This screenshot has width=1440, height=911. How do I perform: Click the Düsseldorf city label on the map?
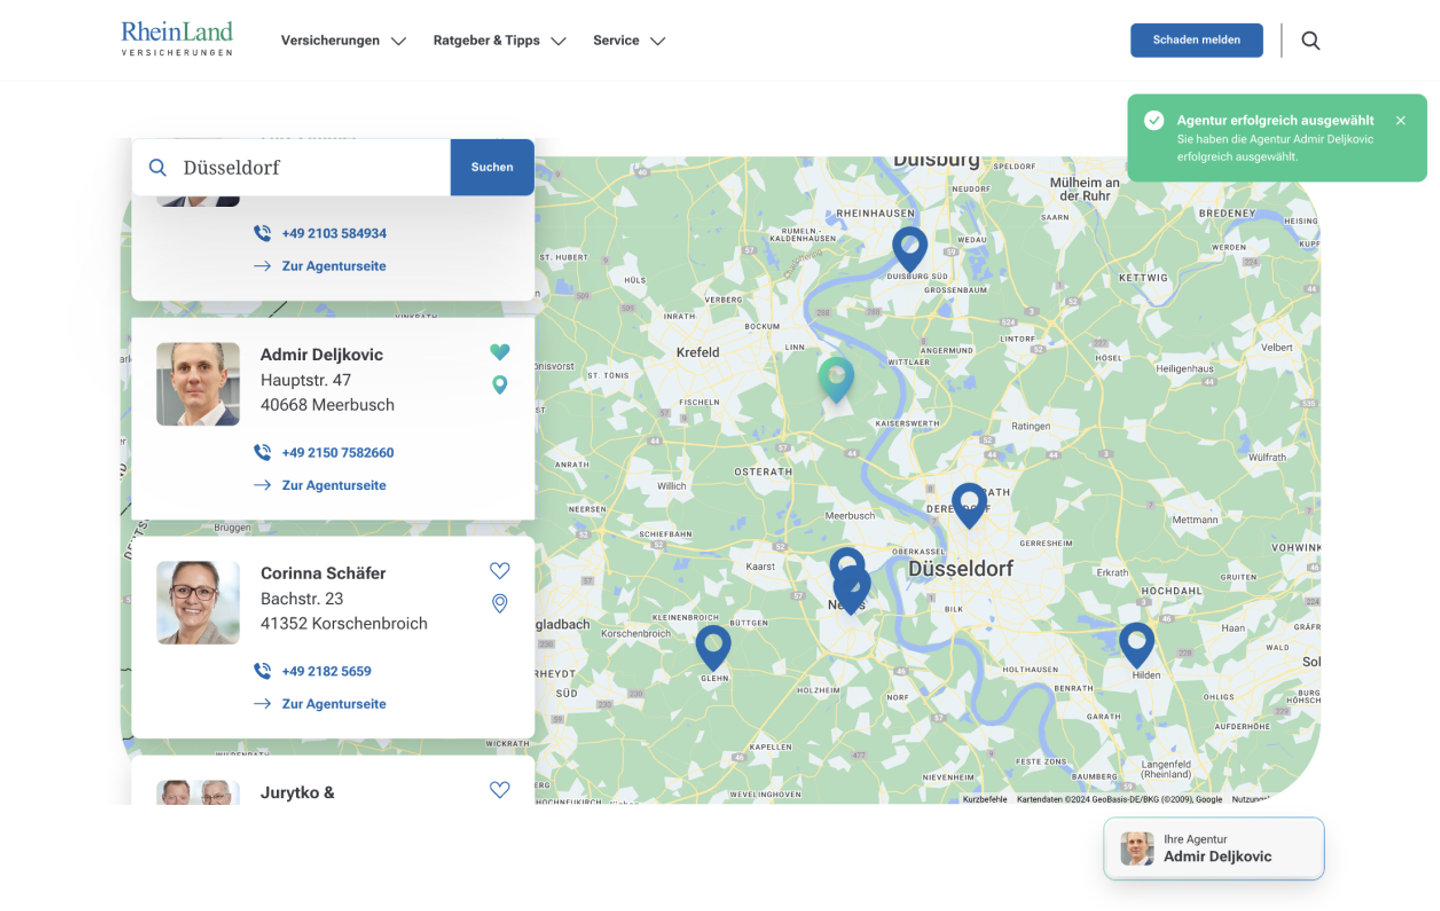pos(960,568)
